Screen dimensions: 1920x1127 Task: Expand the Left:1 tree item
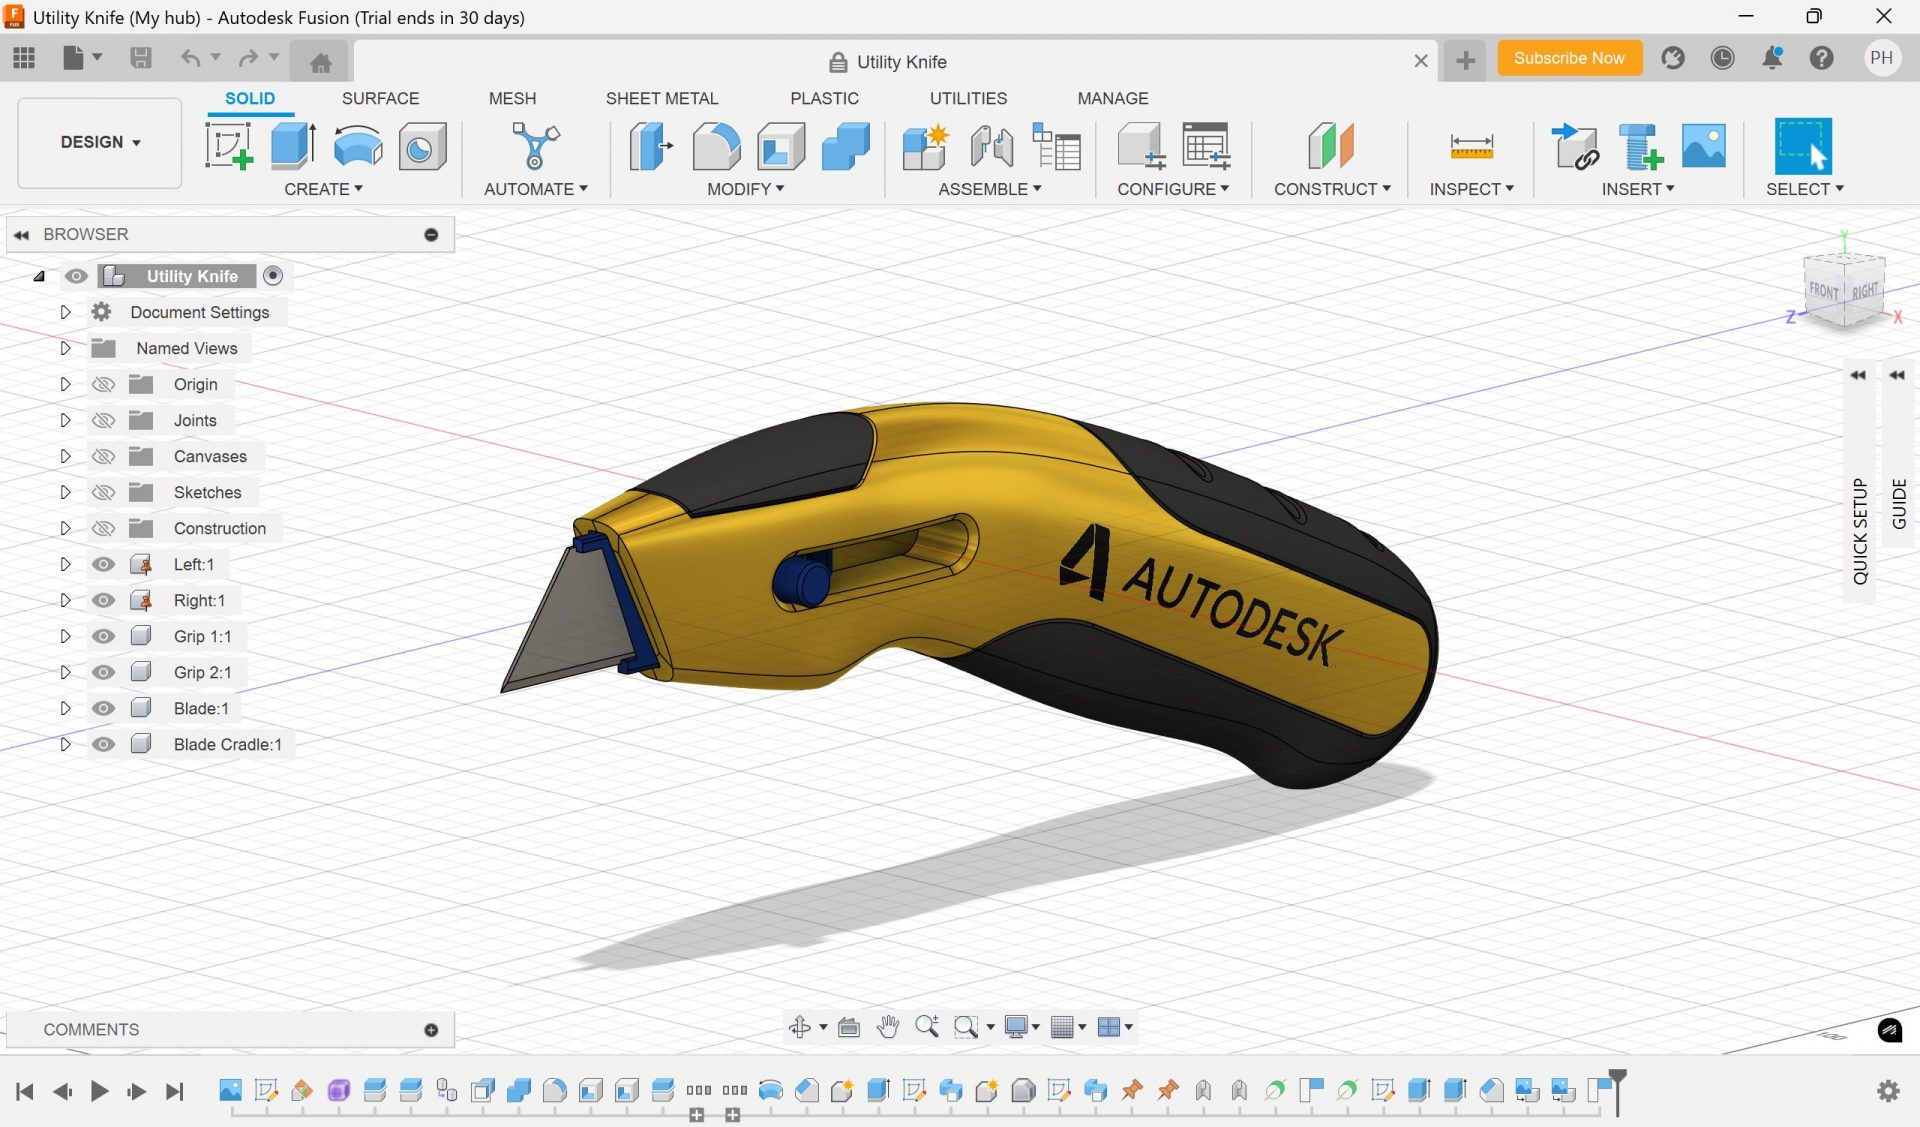(65, 564)
